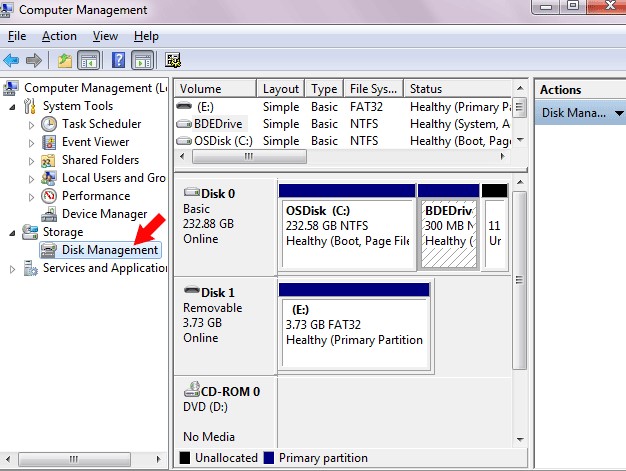Click the Task Scheduler clock icon
Viewport: 626px width, 471px height.
coord(49,124)
